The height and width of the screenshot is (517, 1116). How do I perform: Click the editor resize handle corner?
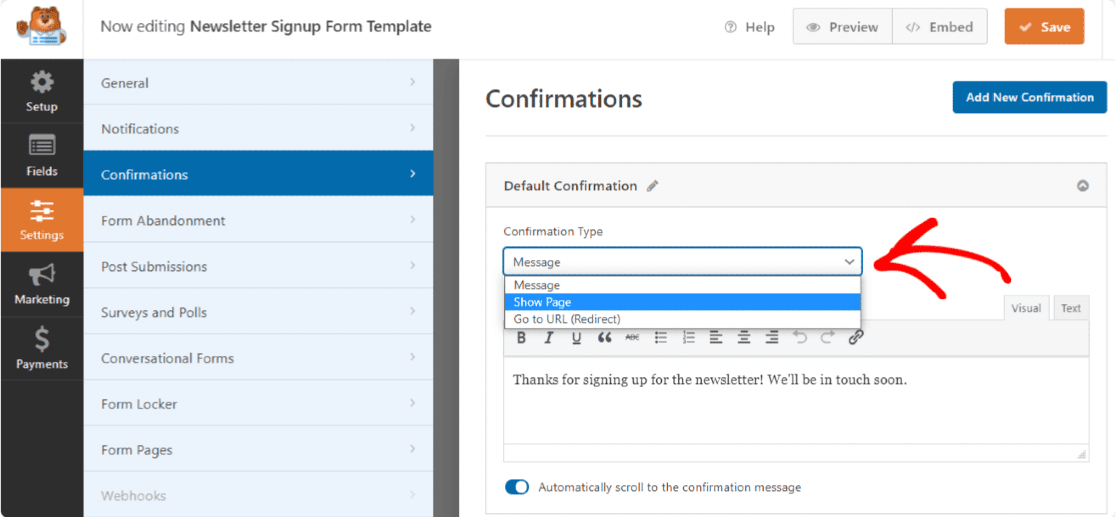pos(1082,454)
